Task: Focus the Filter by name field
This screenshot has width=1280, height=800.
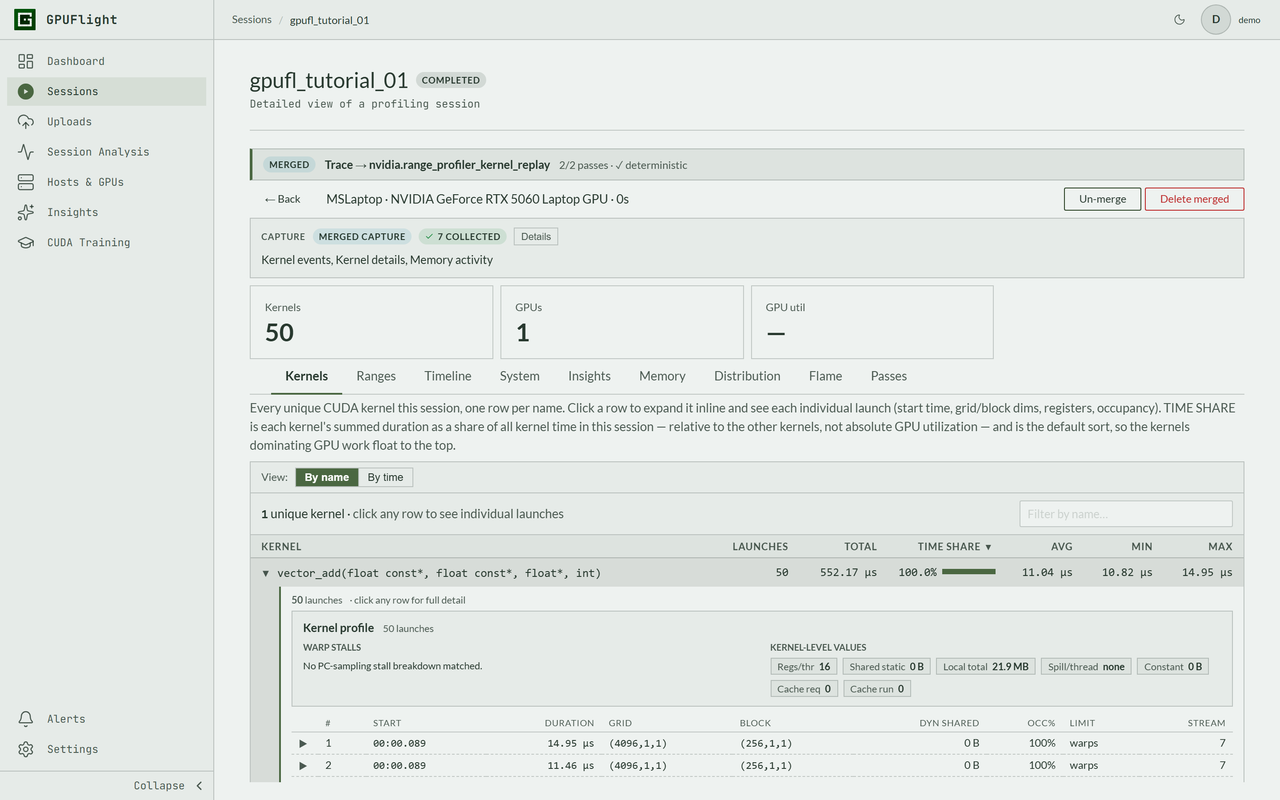Action: point(1126,514)
